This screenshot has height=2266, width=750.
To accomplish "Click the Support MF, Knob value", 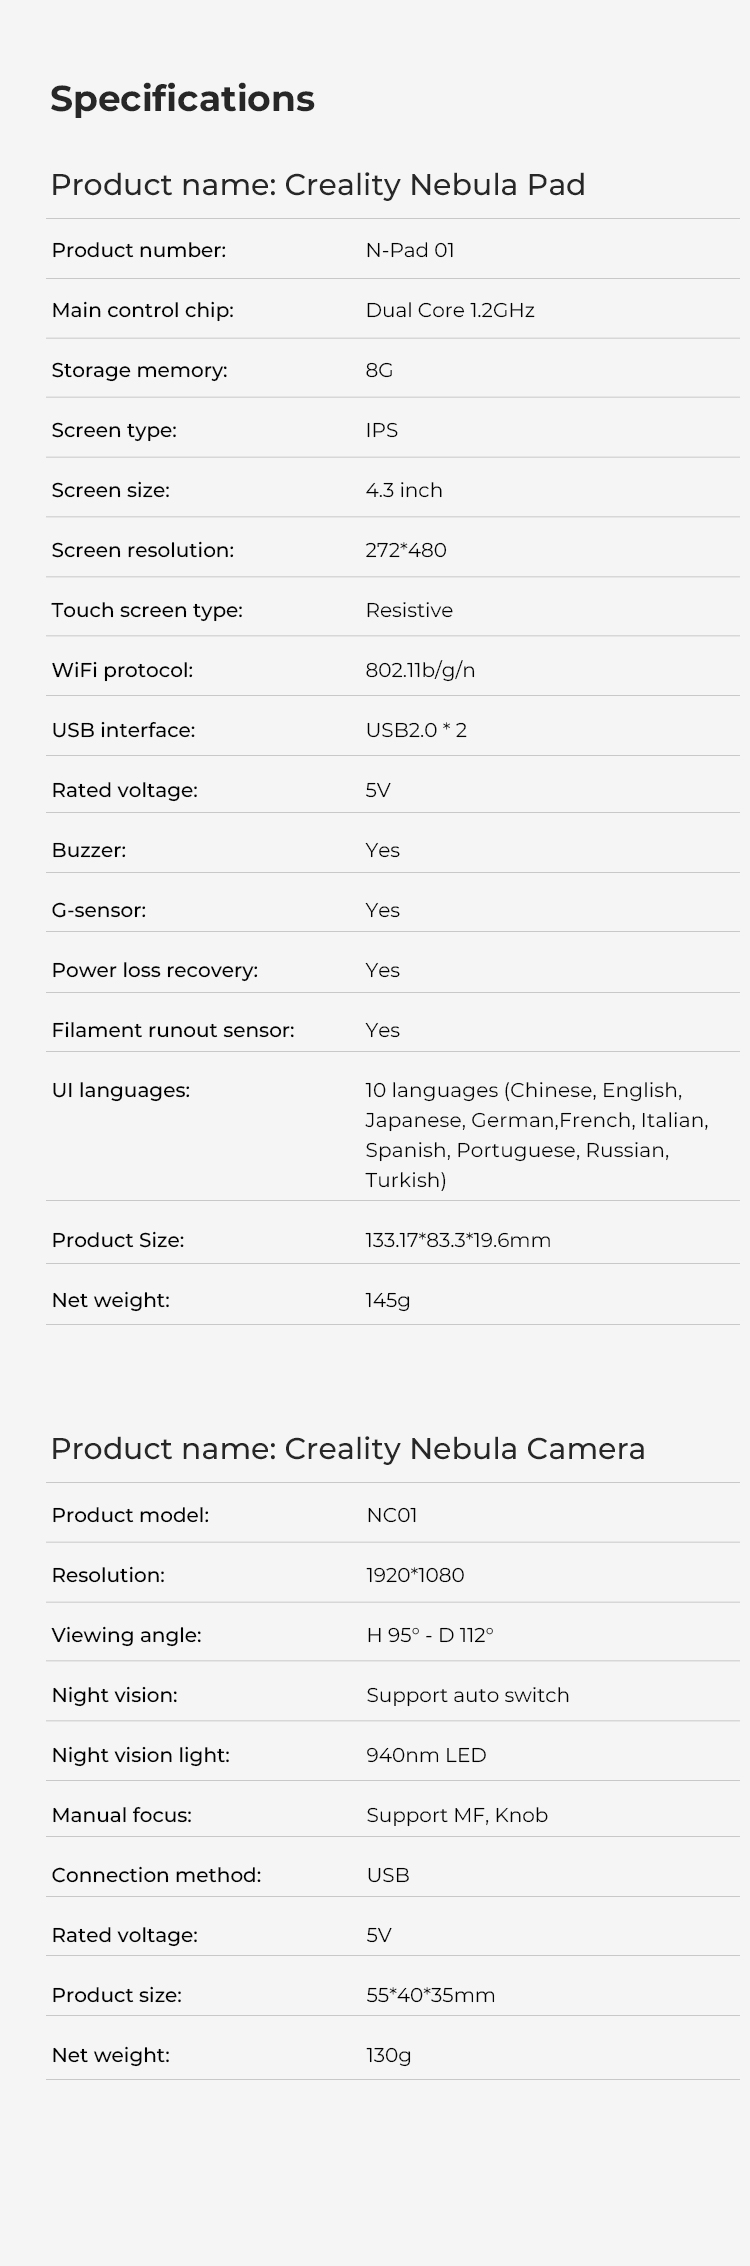I will 457,1815.
